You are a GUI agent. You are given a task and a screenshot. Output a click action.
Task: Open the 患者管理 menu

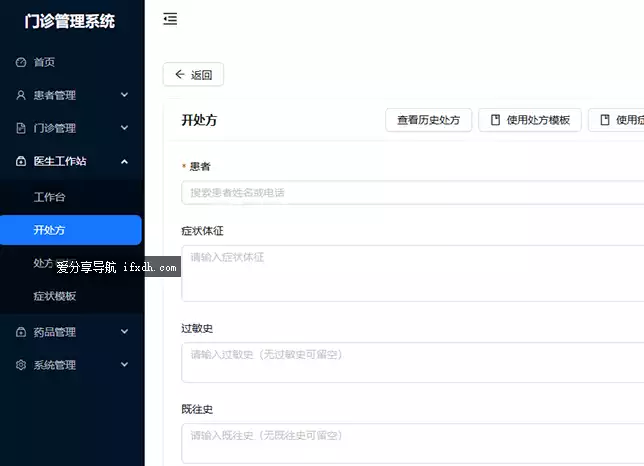72,95
